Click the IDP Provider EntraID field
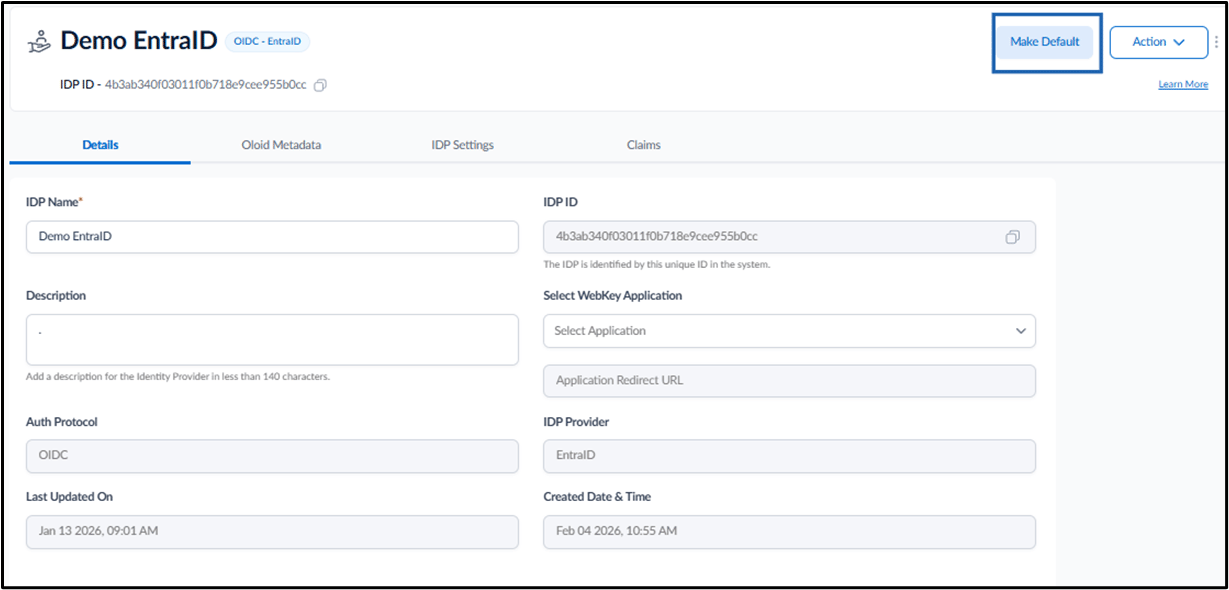This screenshot has height=590, width=1229. 789,456
